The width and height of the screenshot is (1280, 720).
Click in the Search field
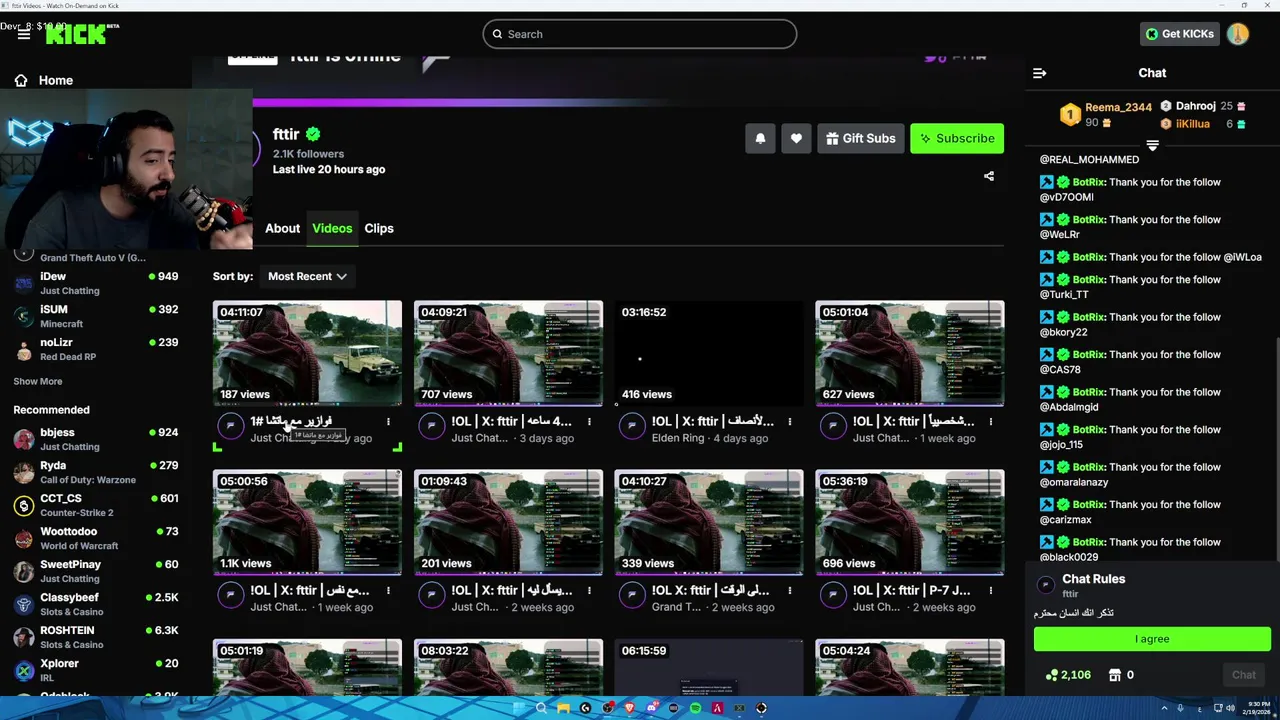[x=640, y=34]
